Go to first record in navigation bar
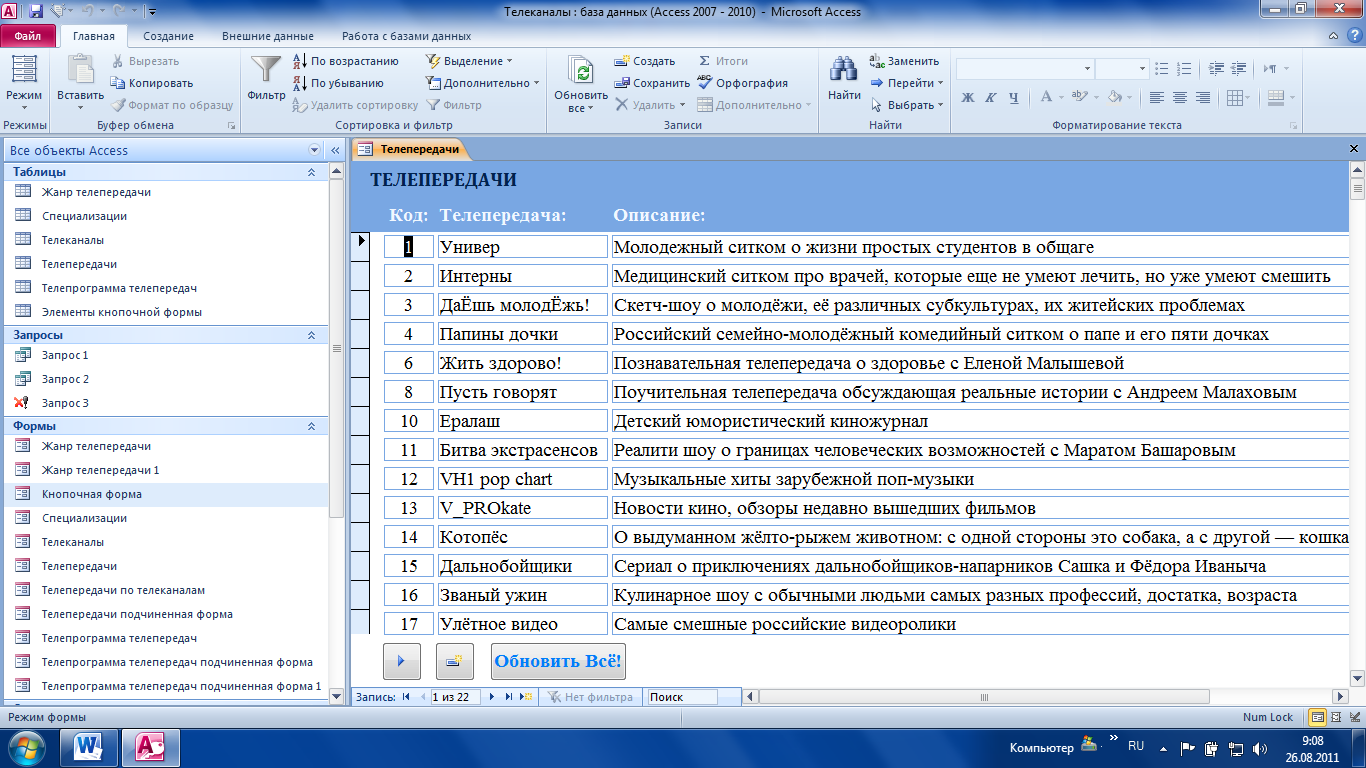The height and width of the screenshot is (768, 1366). click(x=406, y=697)
